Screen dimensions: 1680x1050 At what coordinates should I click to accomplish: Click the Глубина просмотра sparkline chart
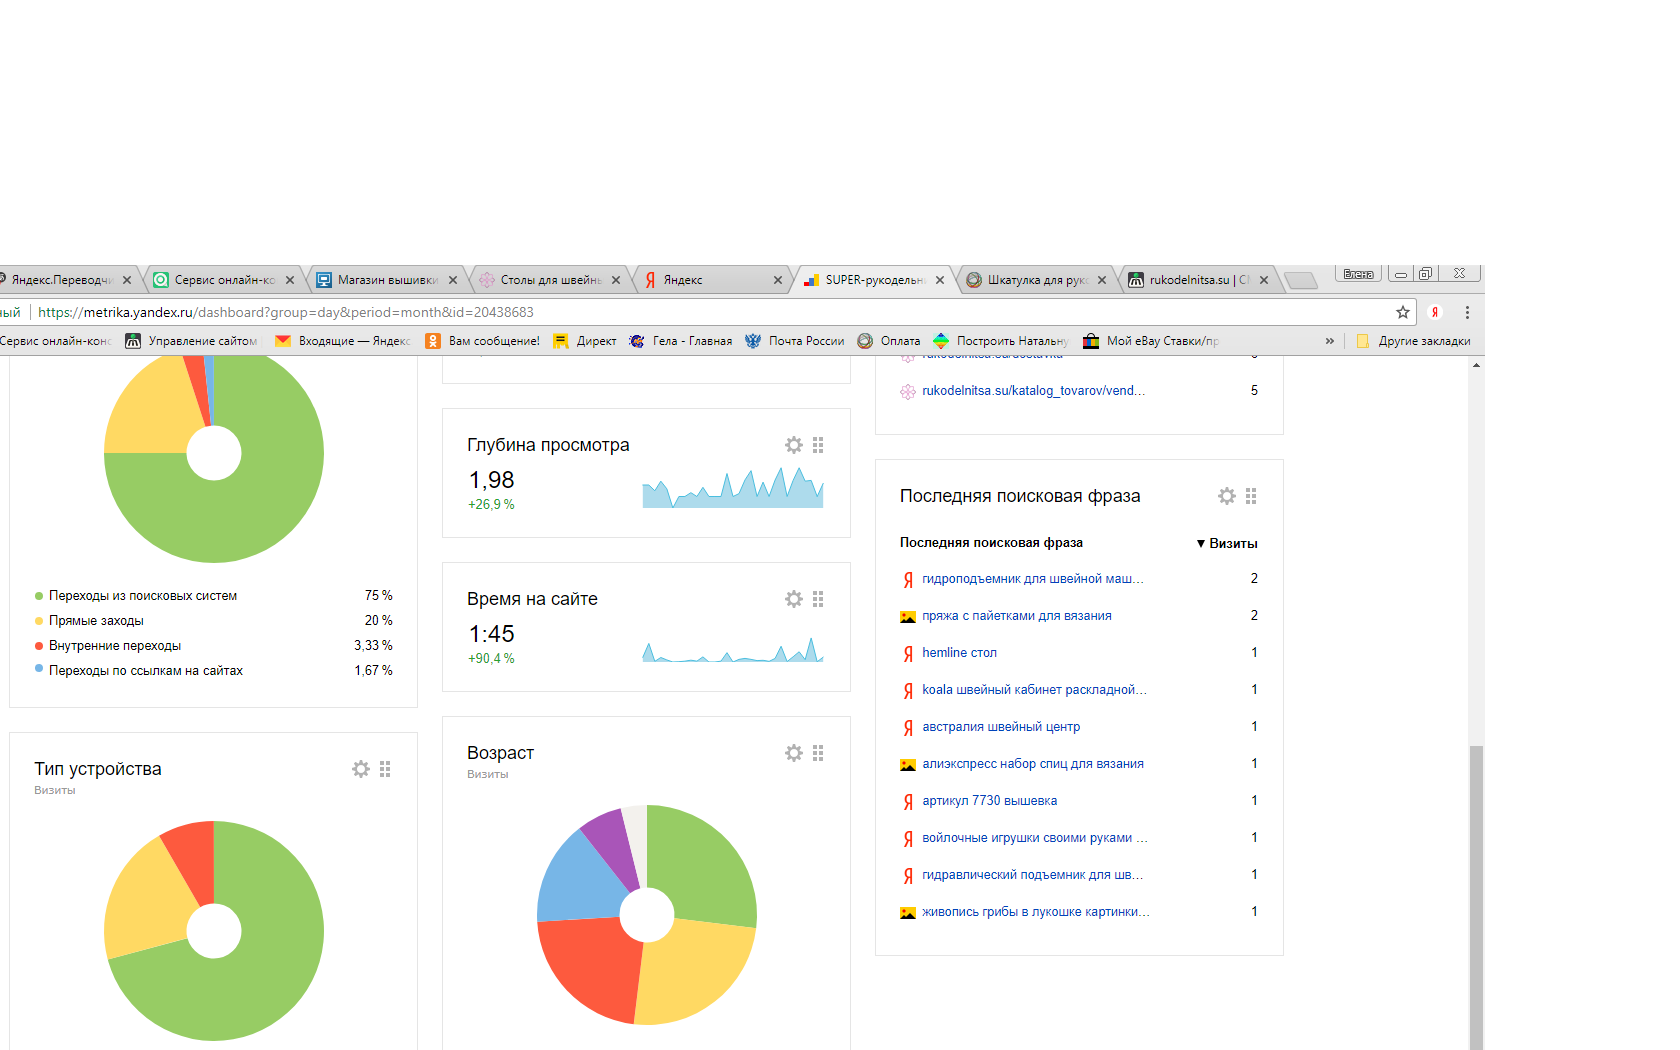(733, 487)
